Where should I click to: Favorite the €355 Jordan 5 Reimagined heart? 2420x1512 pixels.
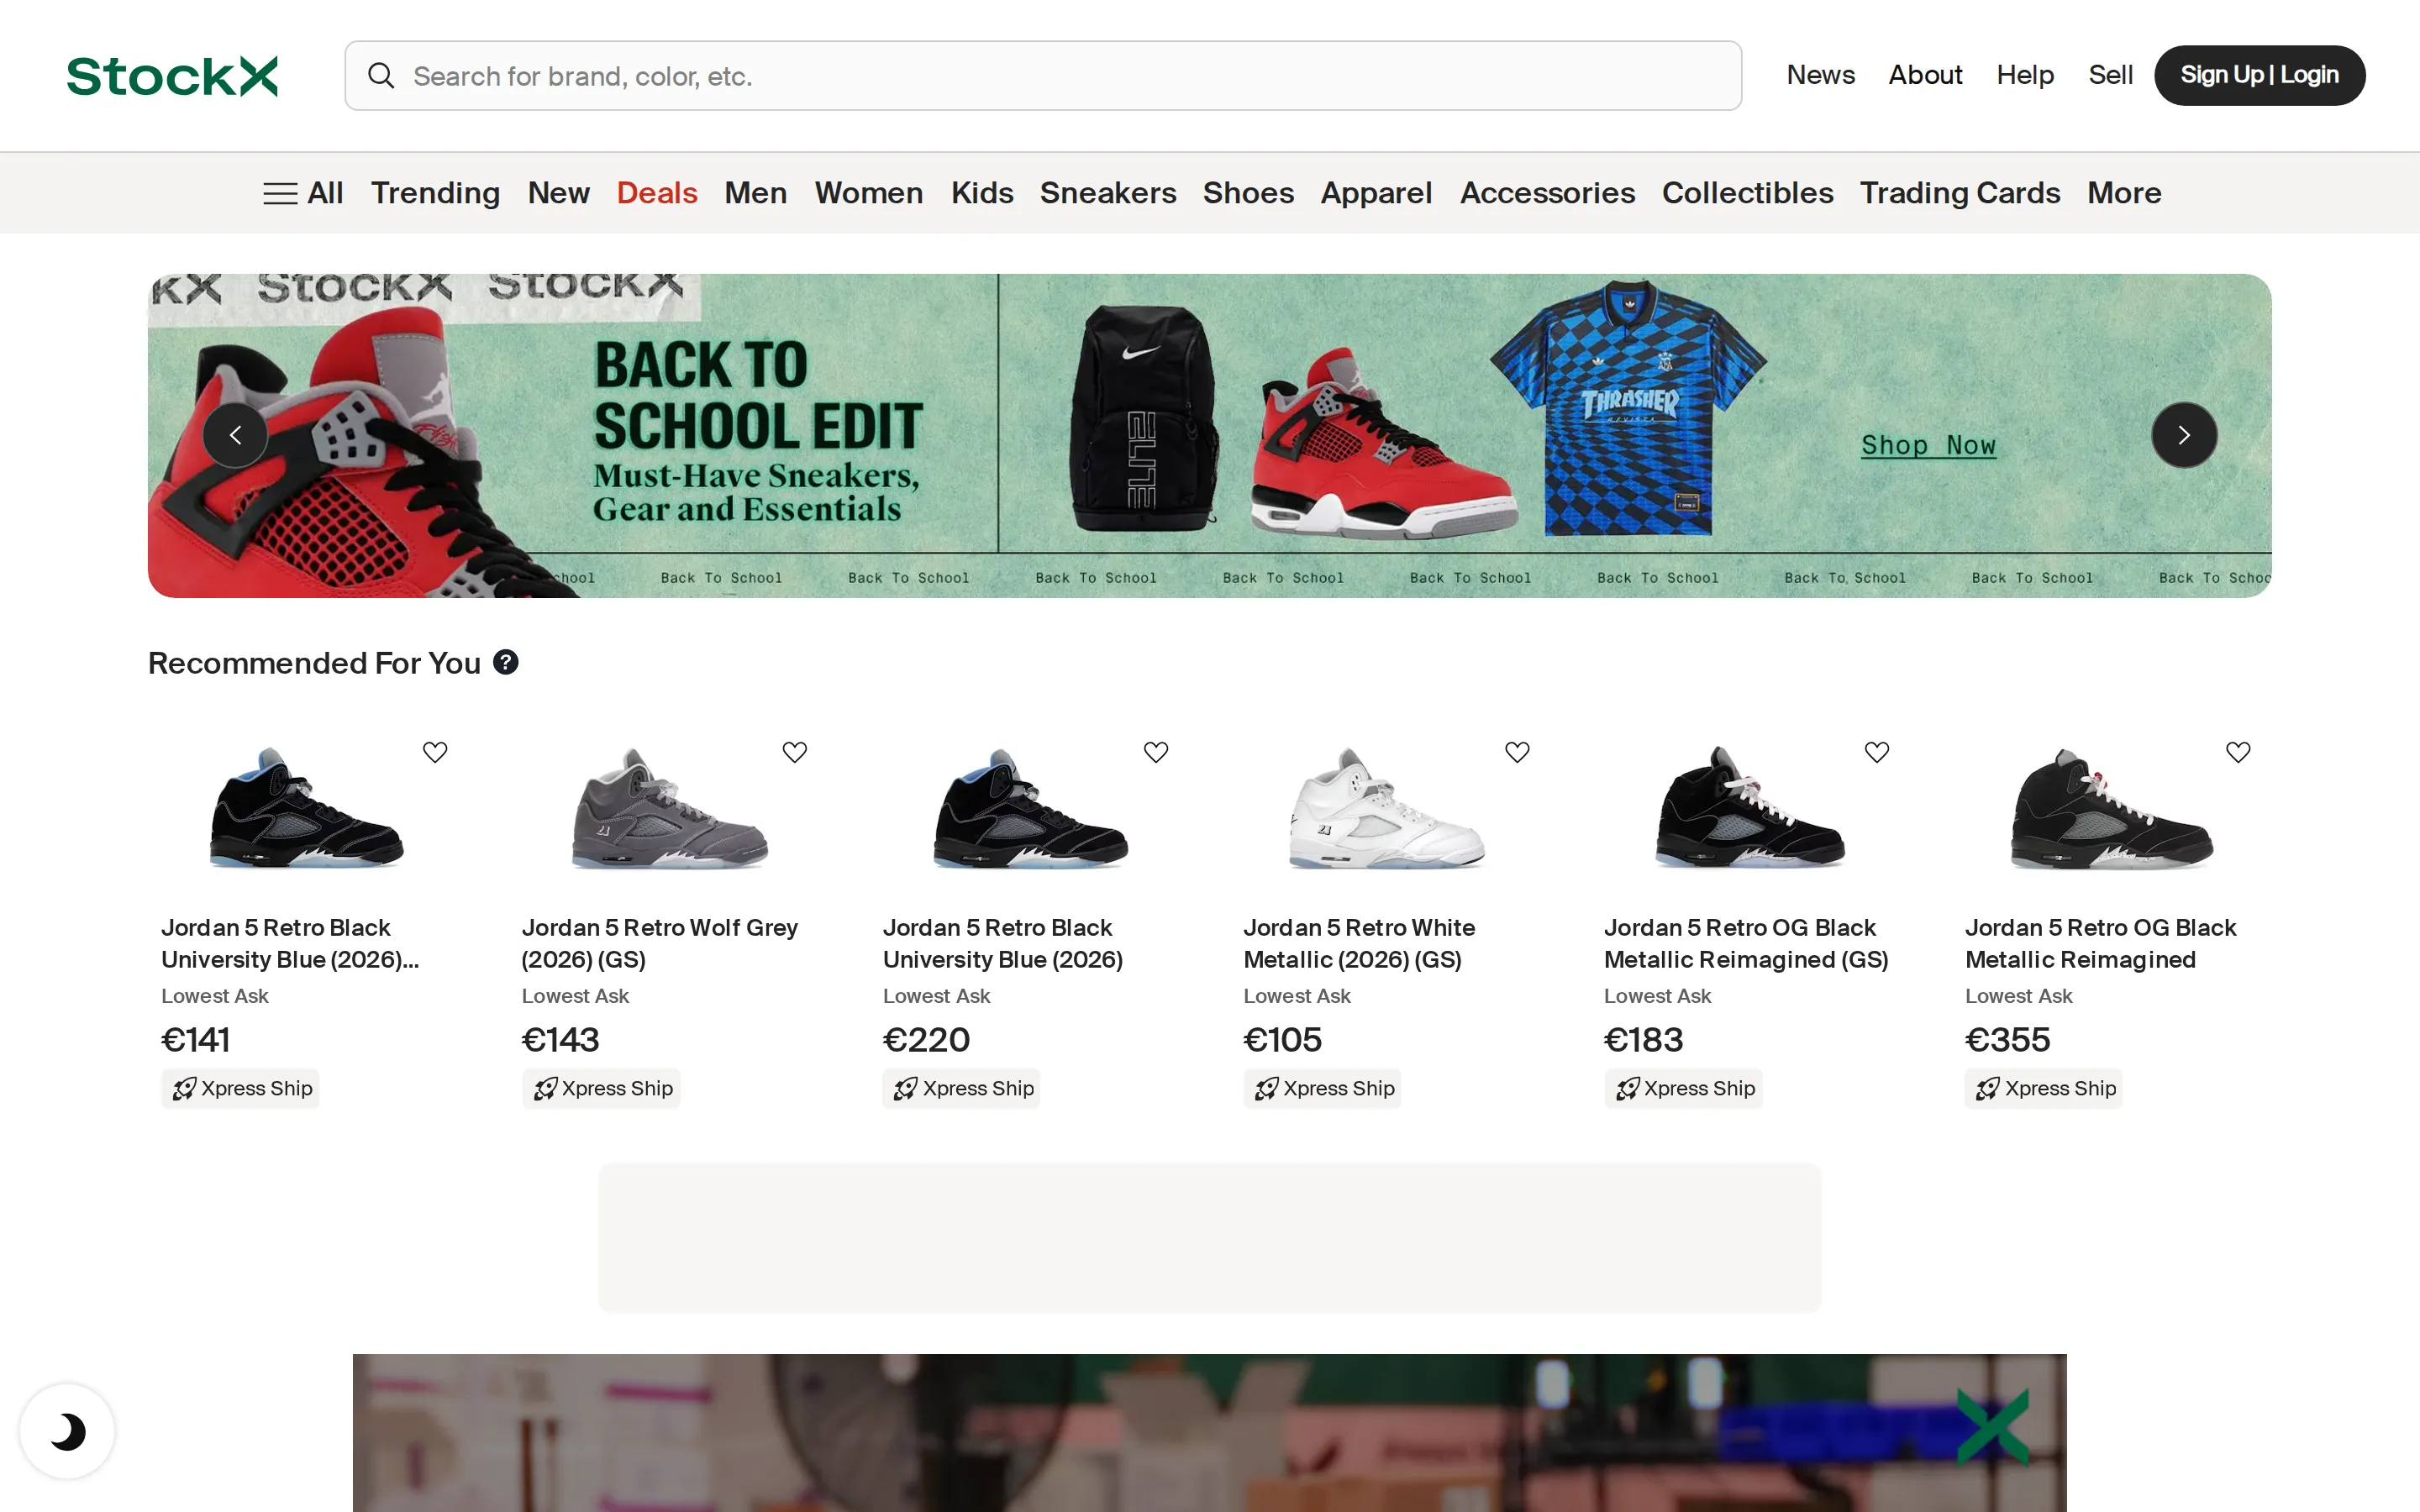[x=2238, y=752]
